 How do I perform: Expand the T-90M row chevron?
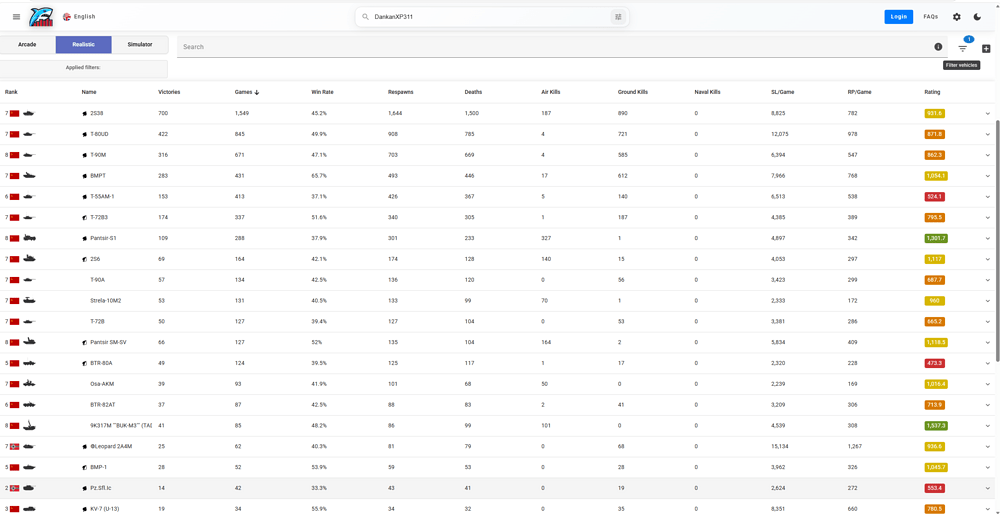point(987,155)
